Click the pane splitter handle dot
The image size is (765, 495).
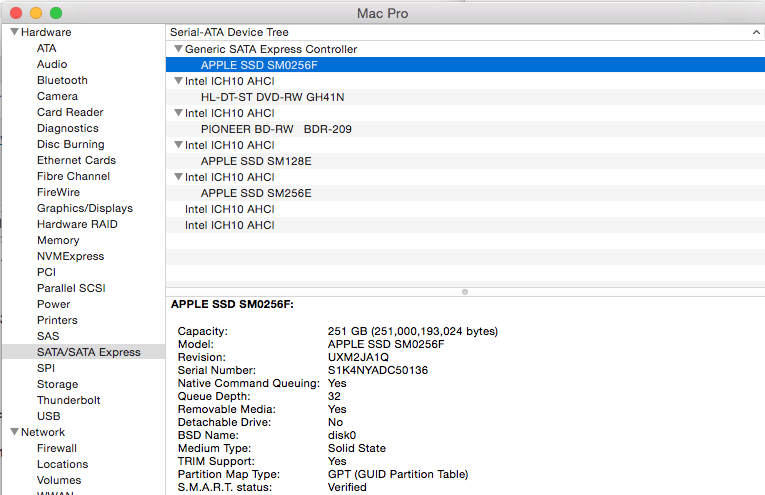[x=465, y=292]
